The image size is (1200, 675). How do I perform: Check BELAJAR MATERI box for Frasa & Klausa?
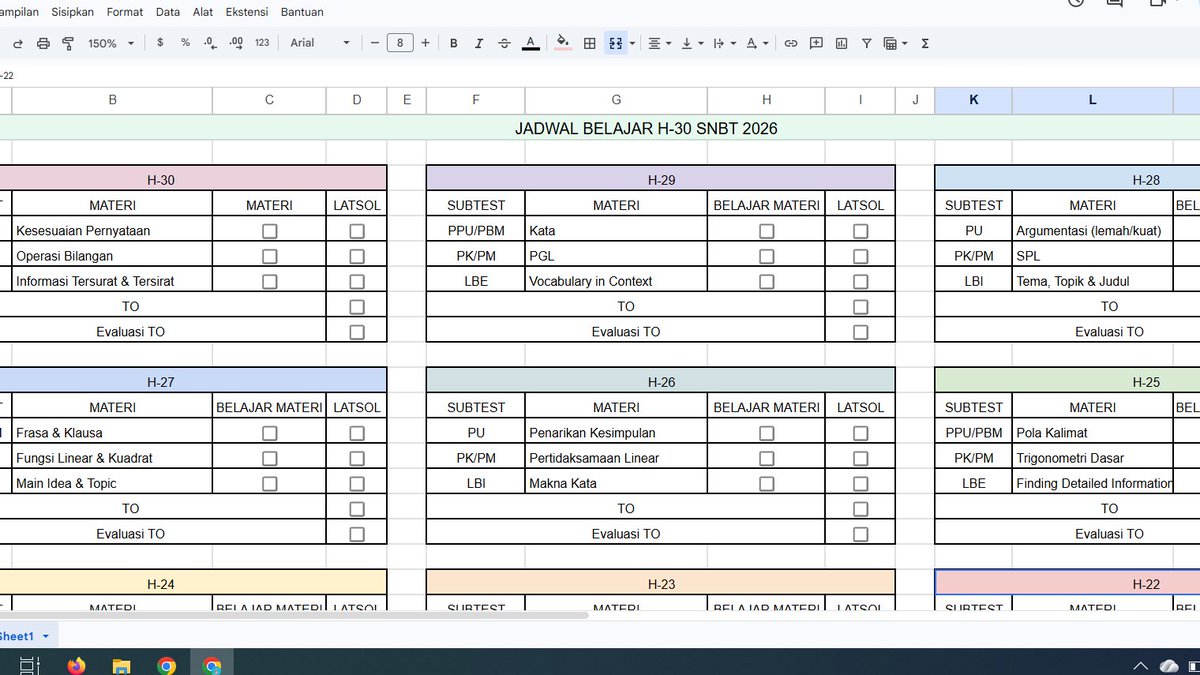[x=269, y=433]
